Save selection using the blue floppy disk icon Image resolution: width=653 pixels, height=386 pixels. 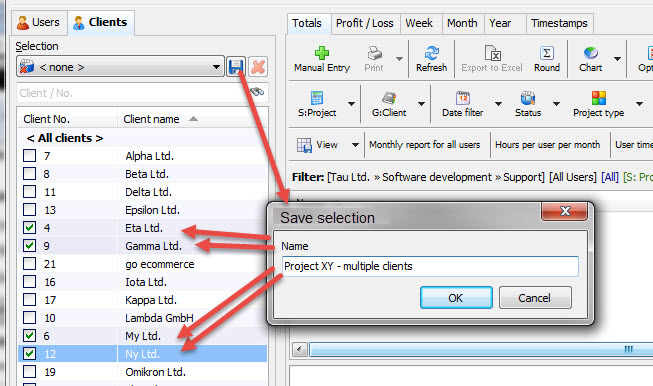[x=236, y=67]
